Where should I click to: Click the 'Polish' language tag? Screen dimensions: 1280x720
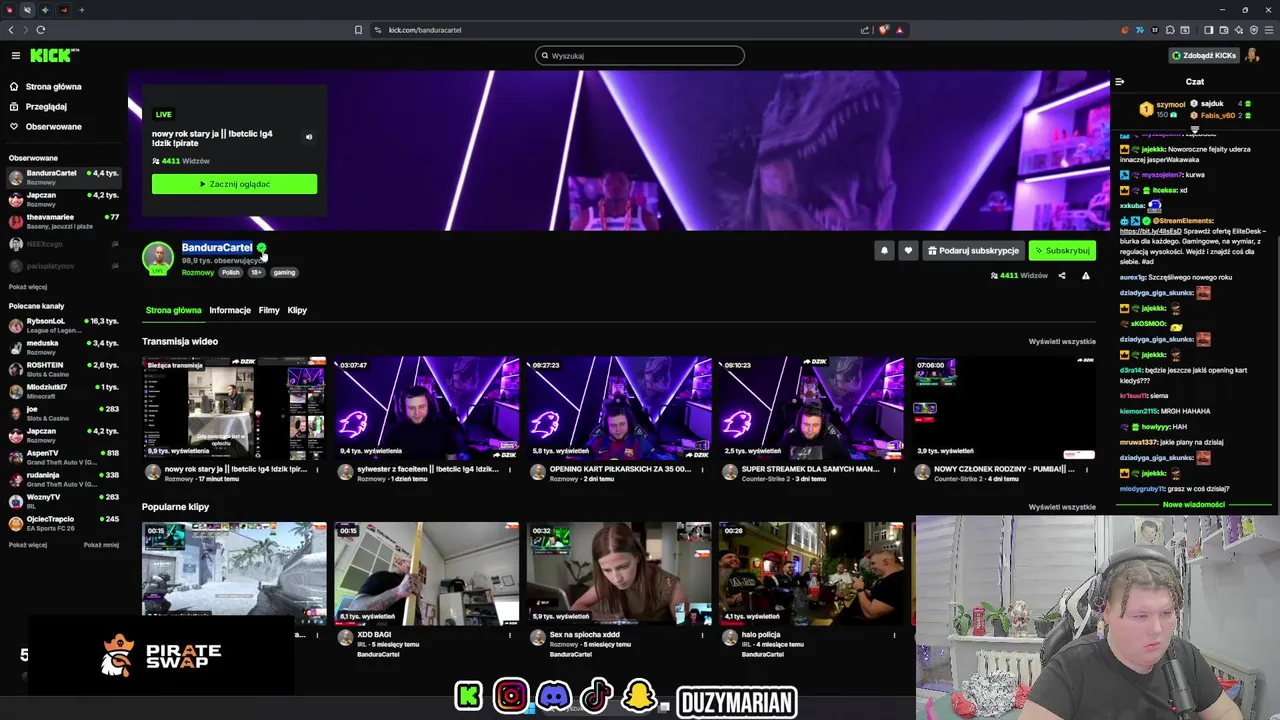(231, 273)
